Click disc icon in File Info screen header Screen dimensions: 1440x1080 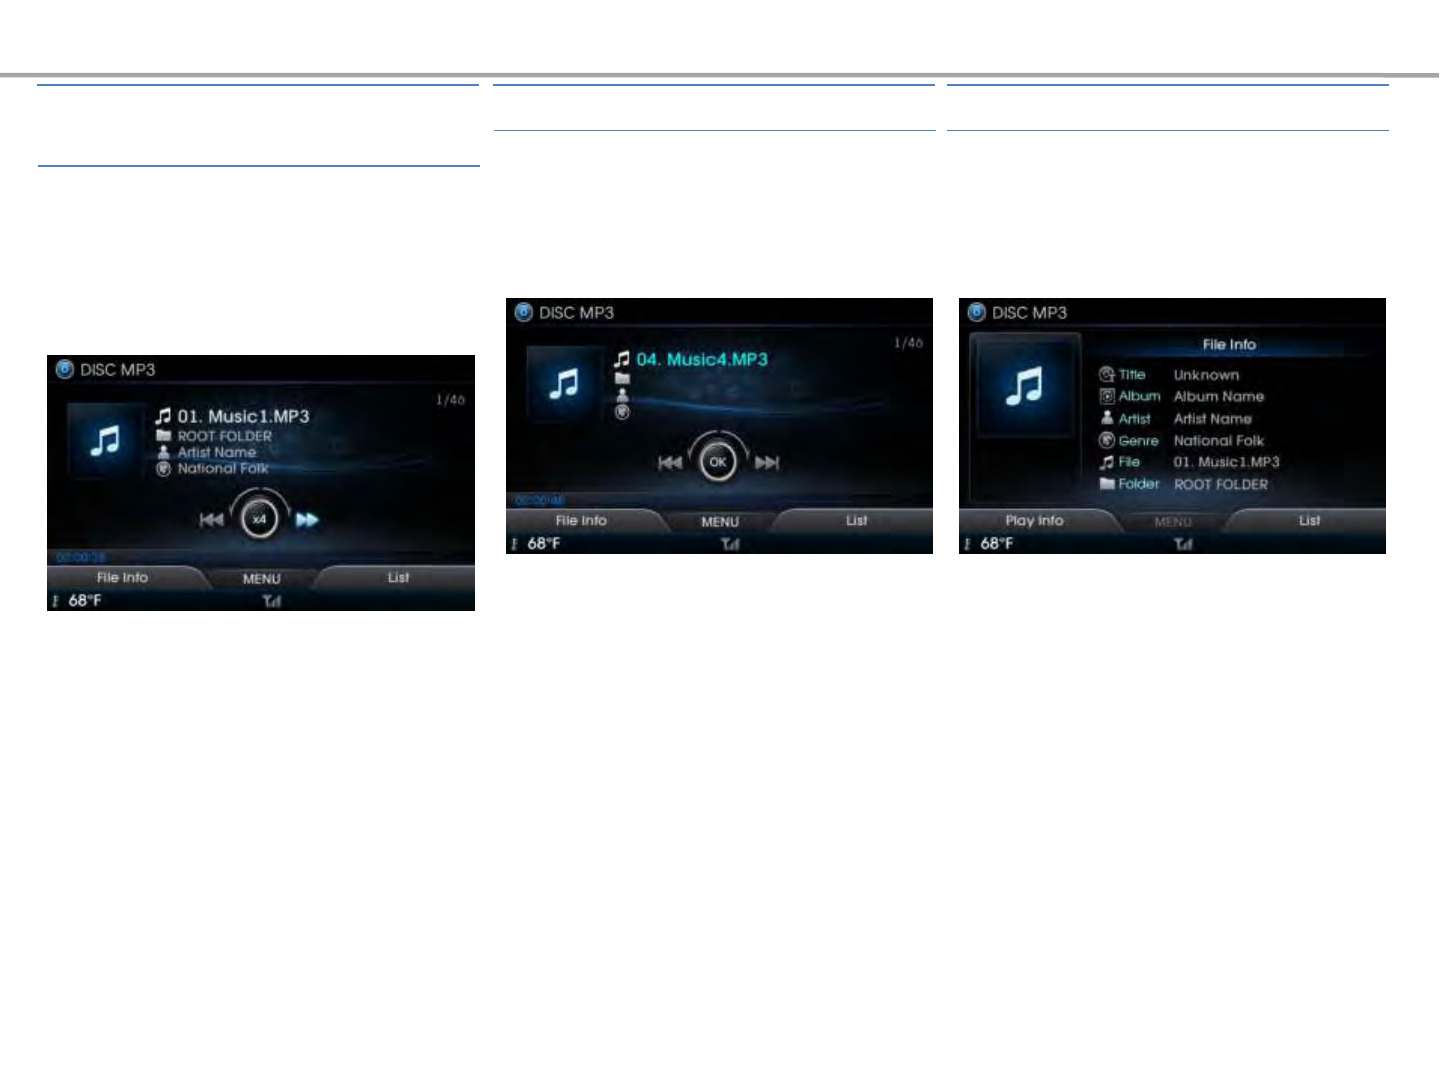pos(977,312)
